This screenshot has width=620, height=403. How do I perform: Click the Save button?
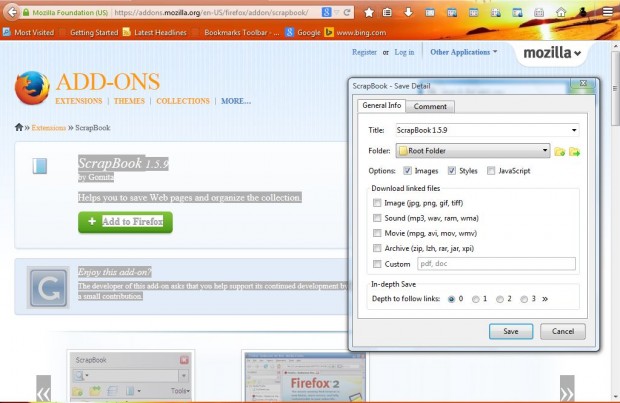(x=511, y=331)
